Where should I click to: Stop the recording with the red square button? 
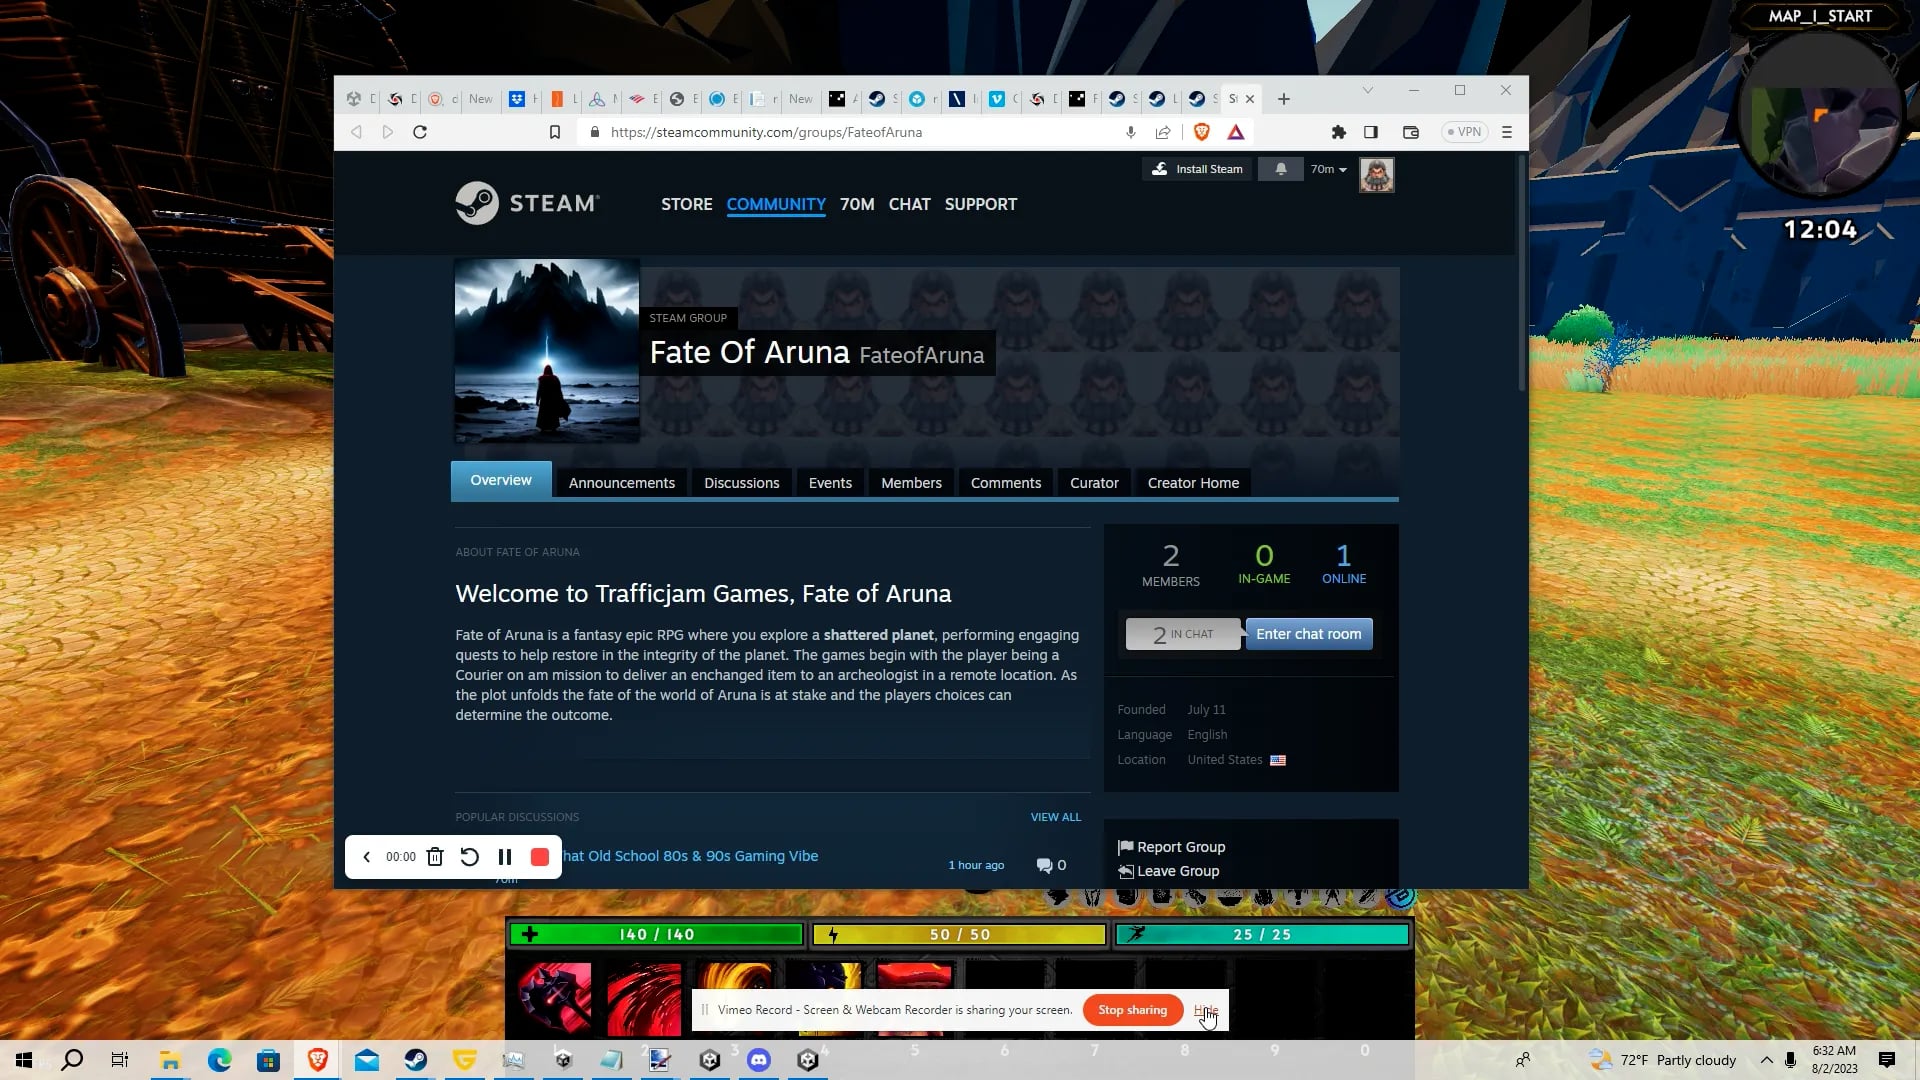(x=540, y=857)
